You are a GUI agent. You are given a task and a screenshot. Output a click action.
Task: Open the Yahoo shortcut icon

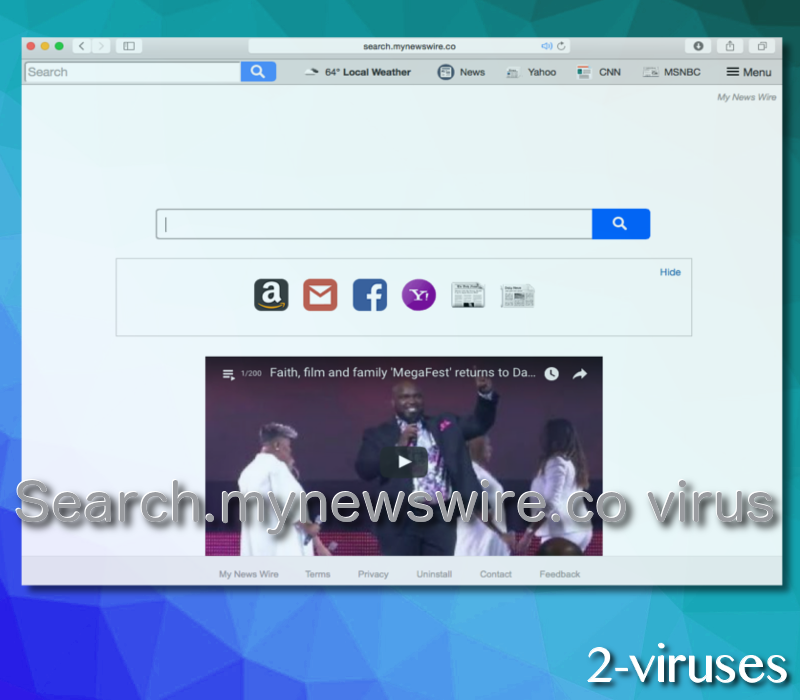pyautogui.click(x=418, y=295)
